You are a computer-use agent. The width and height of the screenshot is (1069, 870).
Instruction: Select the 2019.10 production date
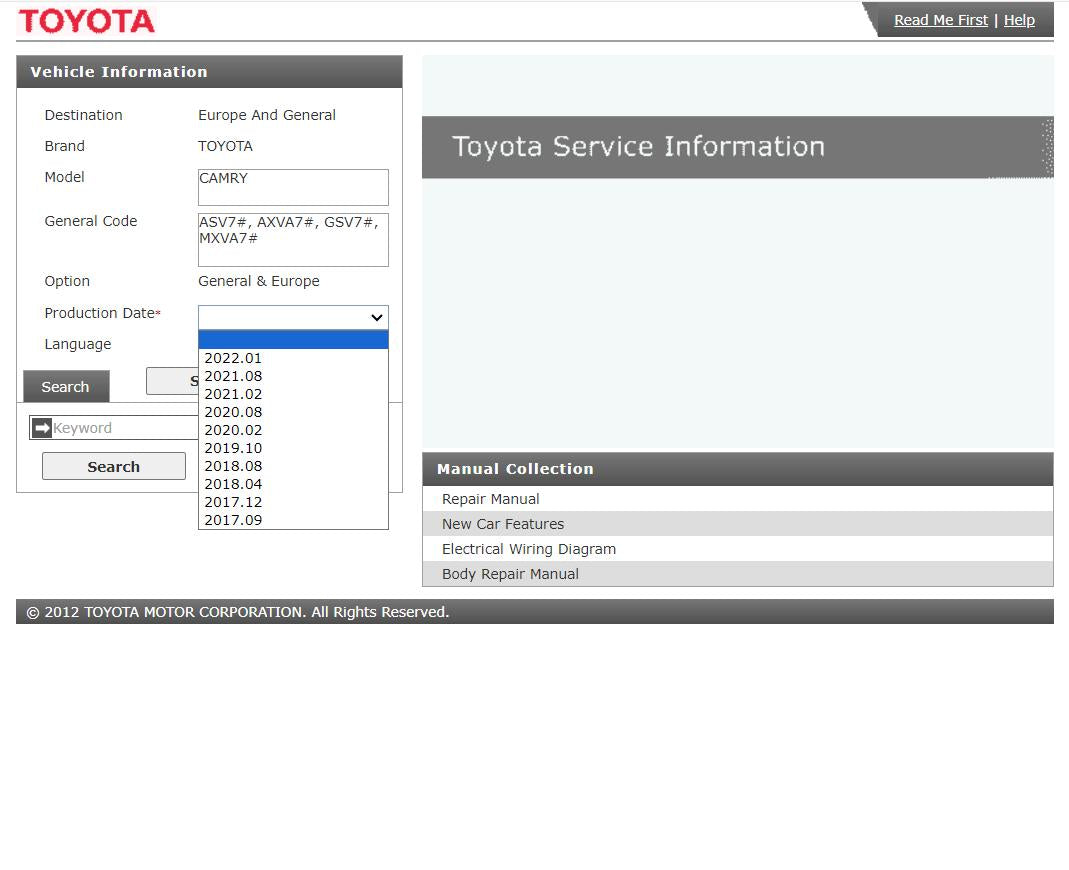(x=233, y=448)
